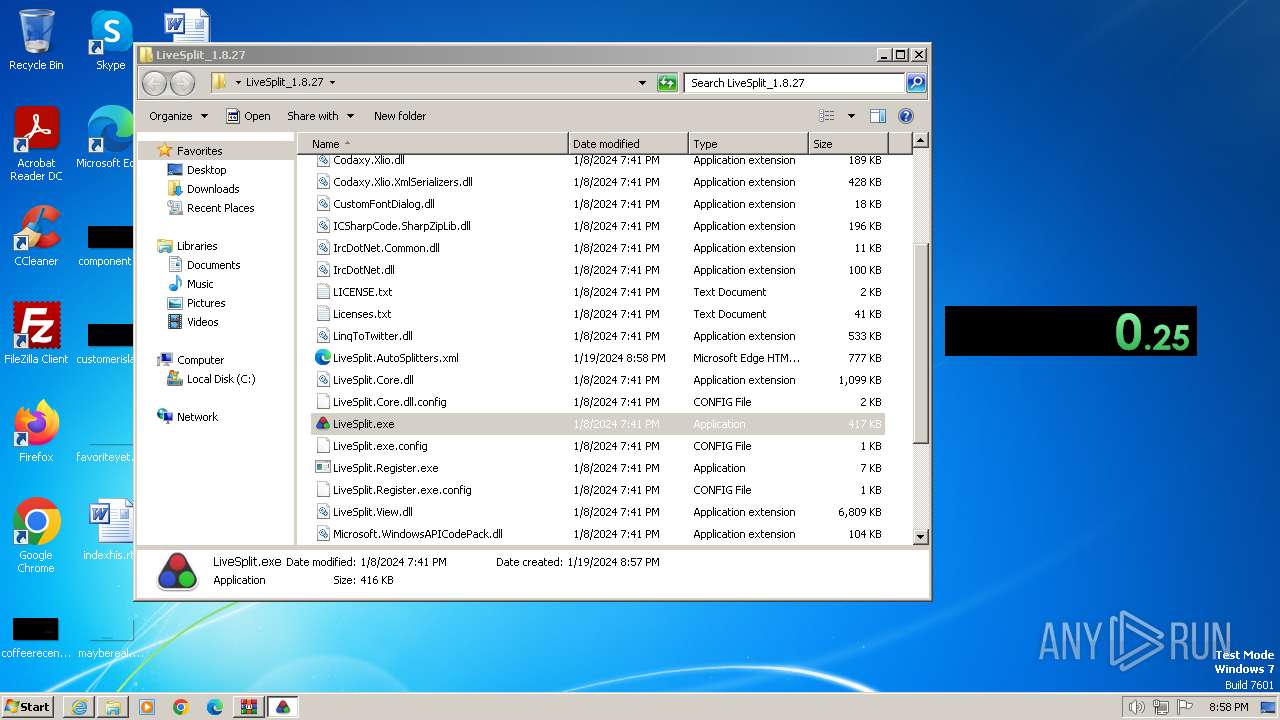The width and height of the screenshot is (1280, 720).
Task: Go to Downloads in navigation pane
Action: pos(213,189)
